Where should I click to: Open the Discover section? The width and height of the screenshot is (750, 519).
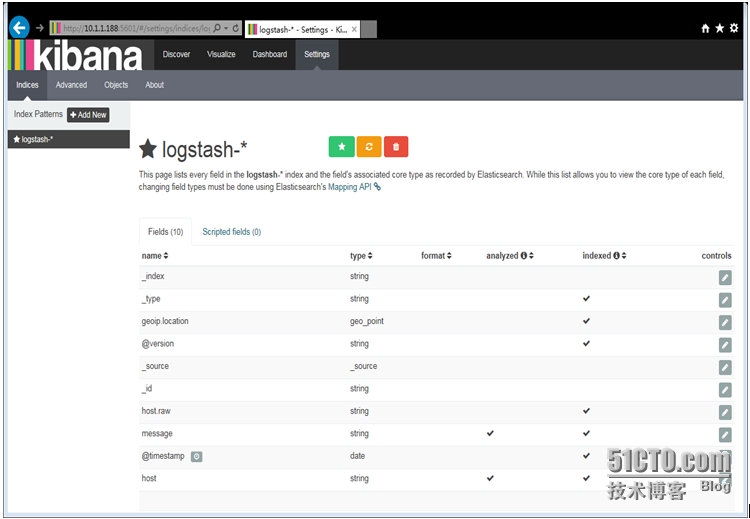176,55
